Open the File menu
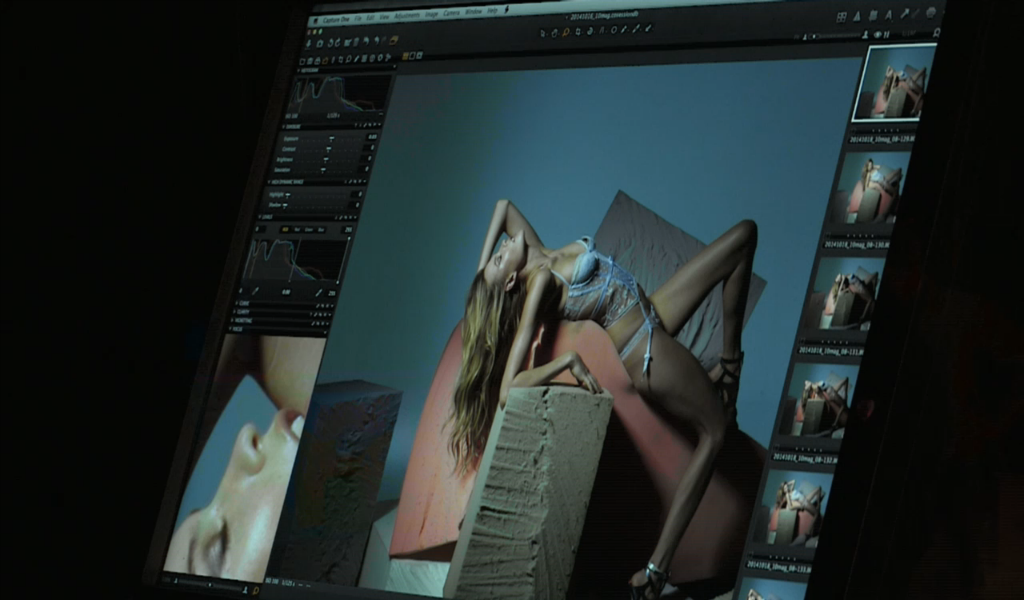 [x=358, y=19]
